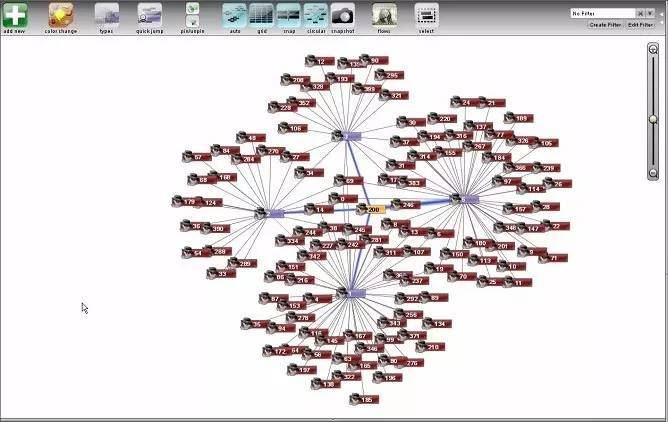This screenshot has width=668, height=422.
Task: Select the node labeled 185
Action: [368, 399]
